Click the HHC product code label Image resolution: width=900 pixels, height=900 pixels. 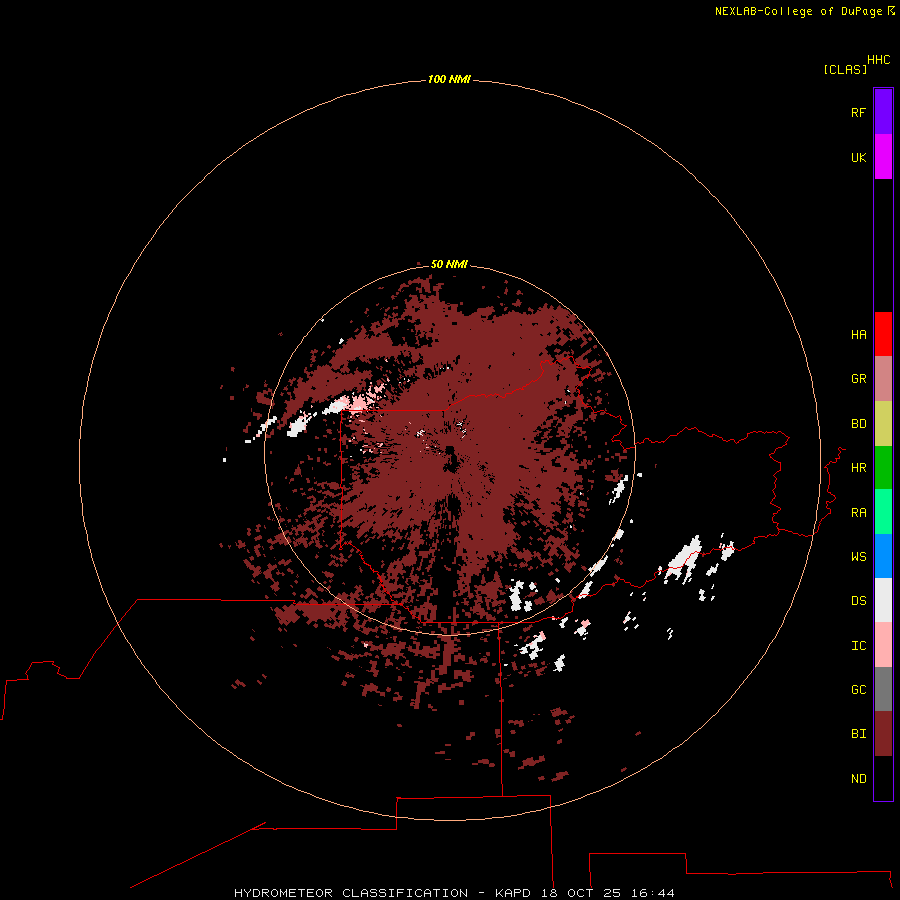click(x=878, y=60)
